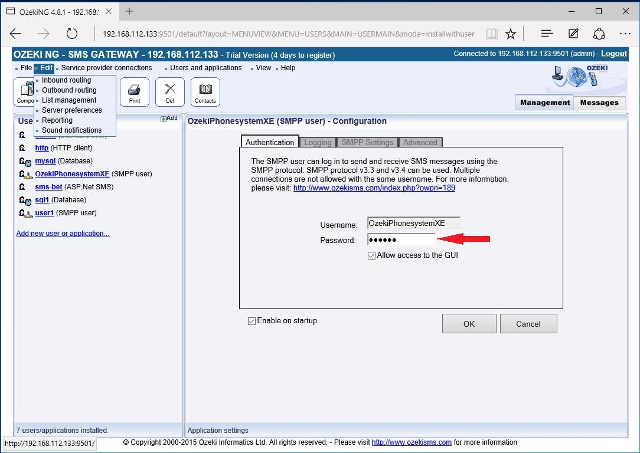Toggle Enable on startup checkbox
This screenshot has height=453, width=640.
point(252,321)
